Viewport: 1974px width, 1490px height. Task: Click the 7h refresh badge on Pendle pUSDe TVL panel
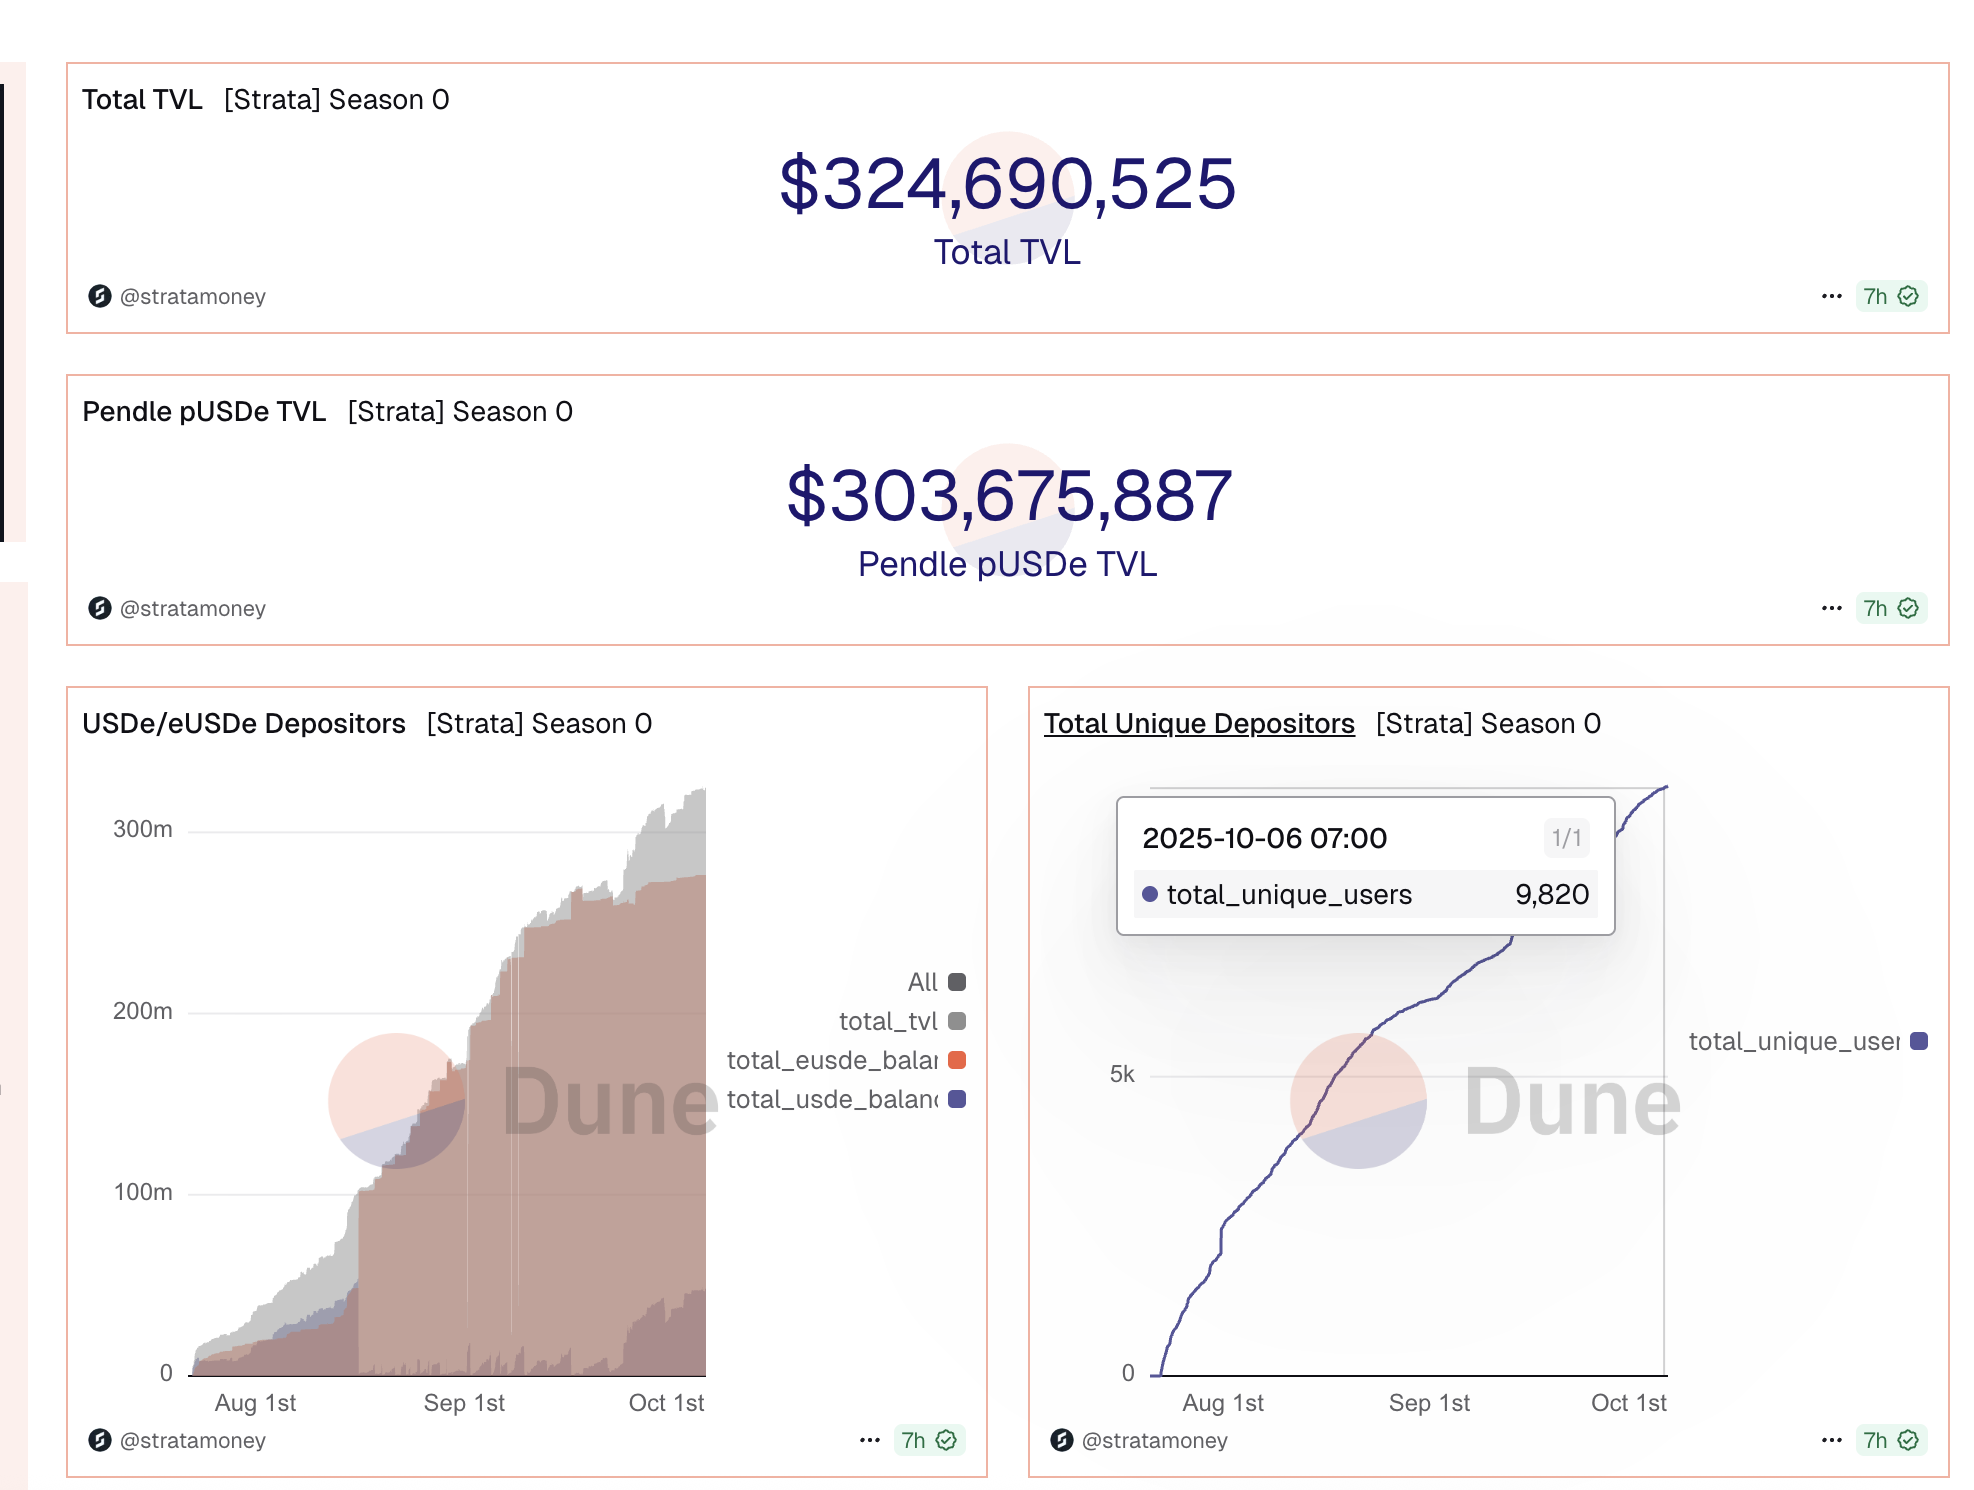click(x=1890, y=608)
